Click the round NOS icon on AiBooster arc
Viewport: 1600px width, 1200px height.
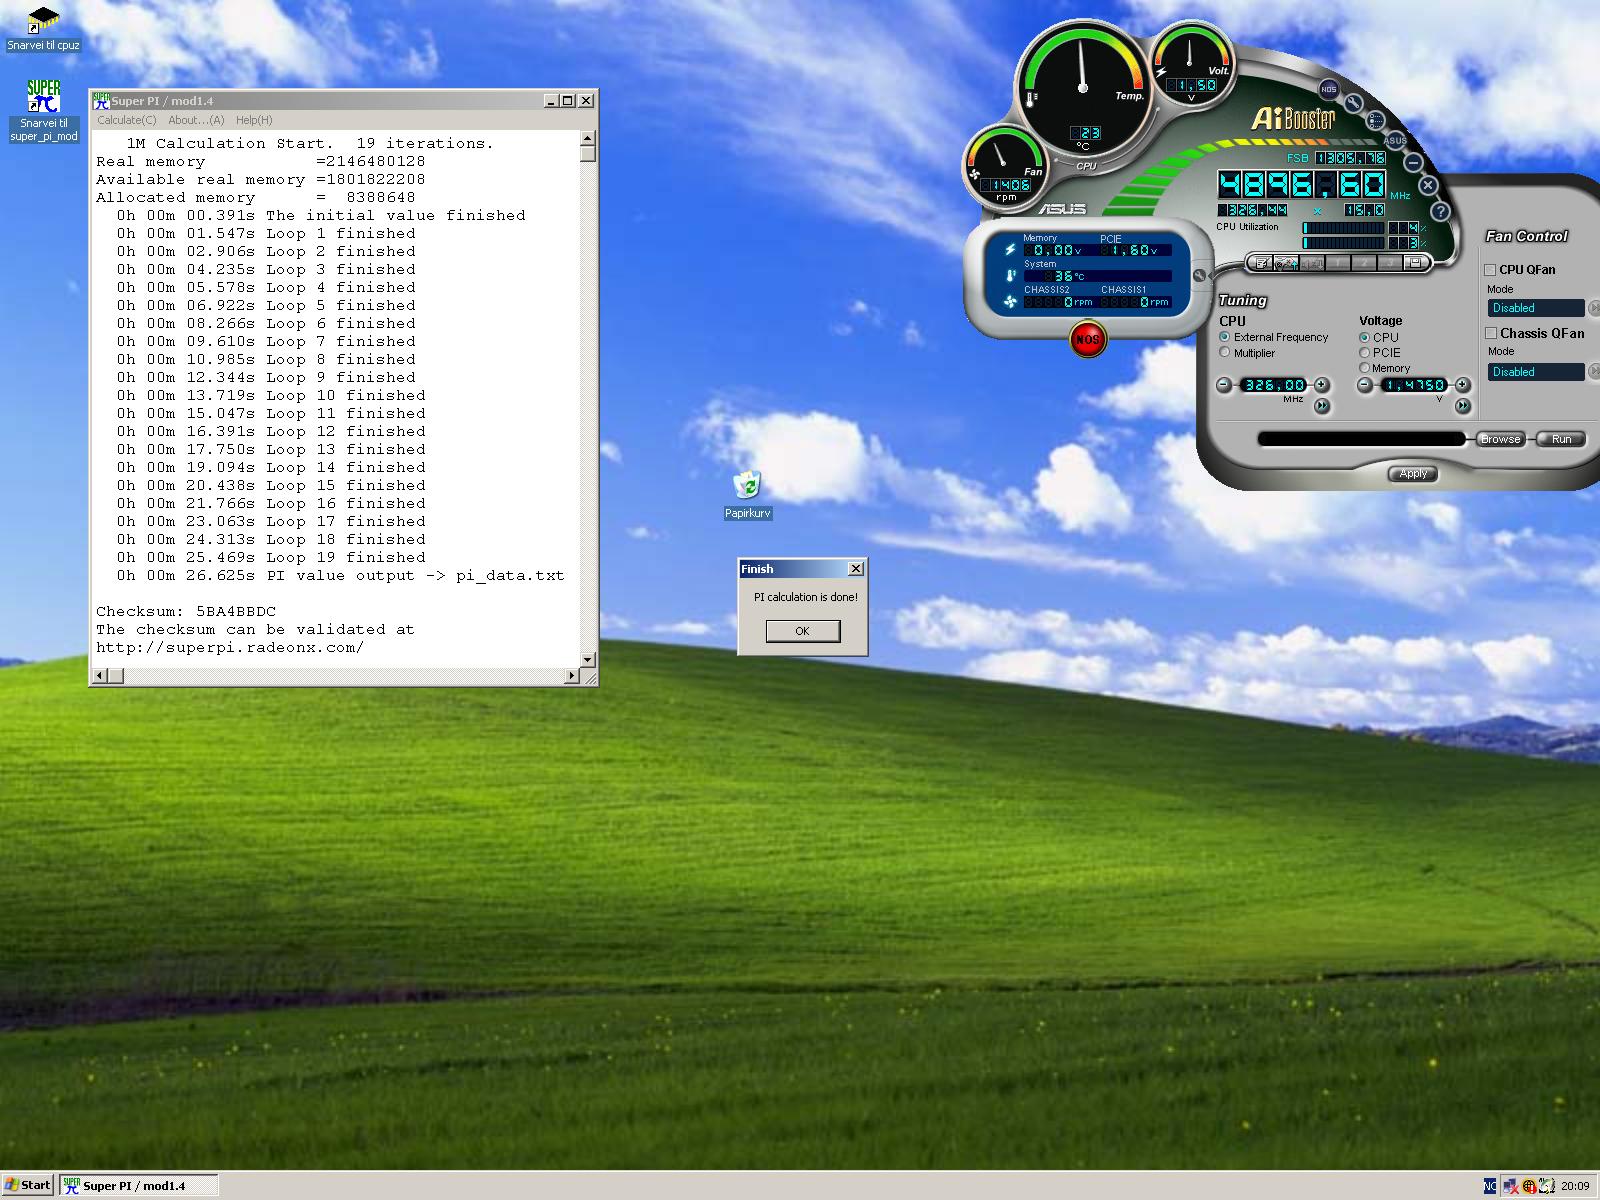(x=1328, y=89)
